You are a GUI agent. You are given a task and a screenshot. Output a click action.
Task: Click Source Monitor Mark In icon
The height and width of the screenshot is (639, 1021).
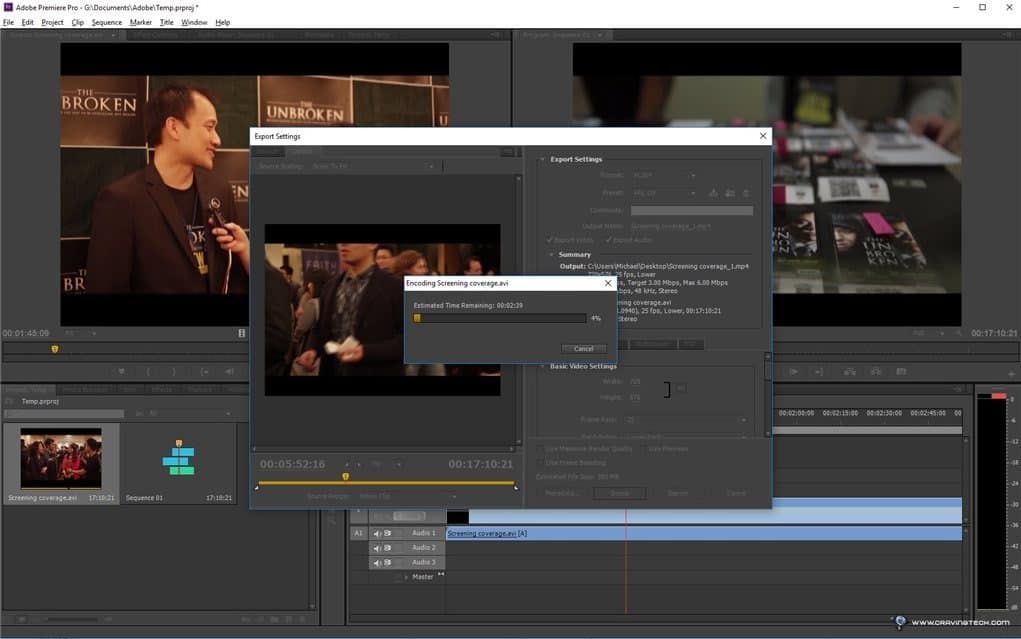coord(148,371)
